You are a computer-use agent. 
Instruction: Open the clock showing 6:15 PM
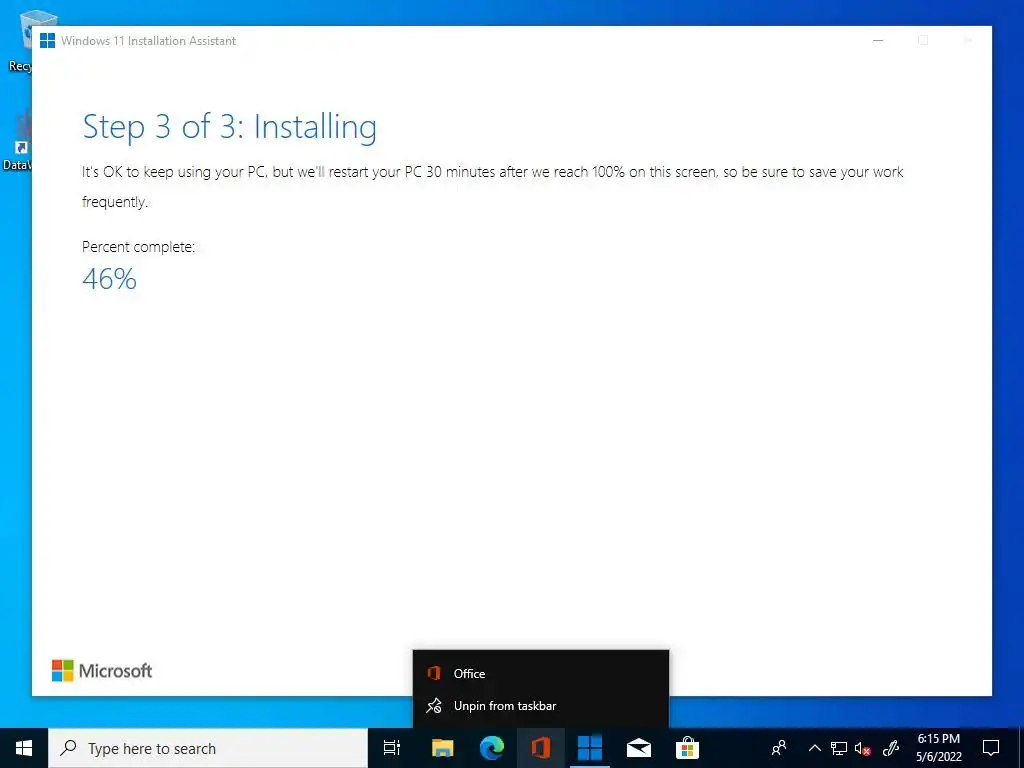coord(938,748)
